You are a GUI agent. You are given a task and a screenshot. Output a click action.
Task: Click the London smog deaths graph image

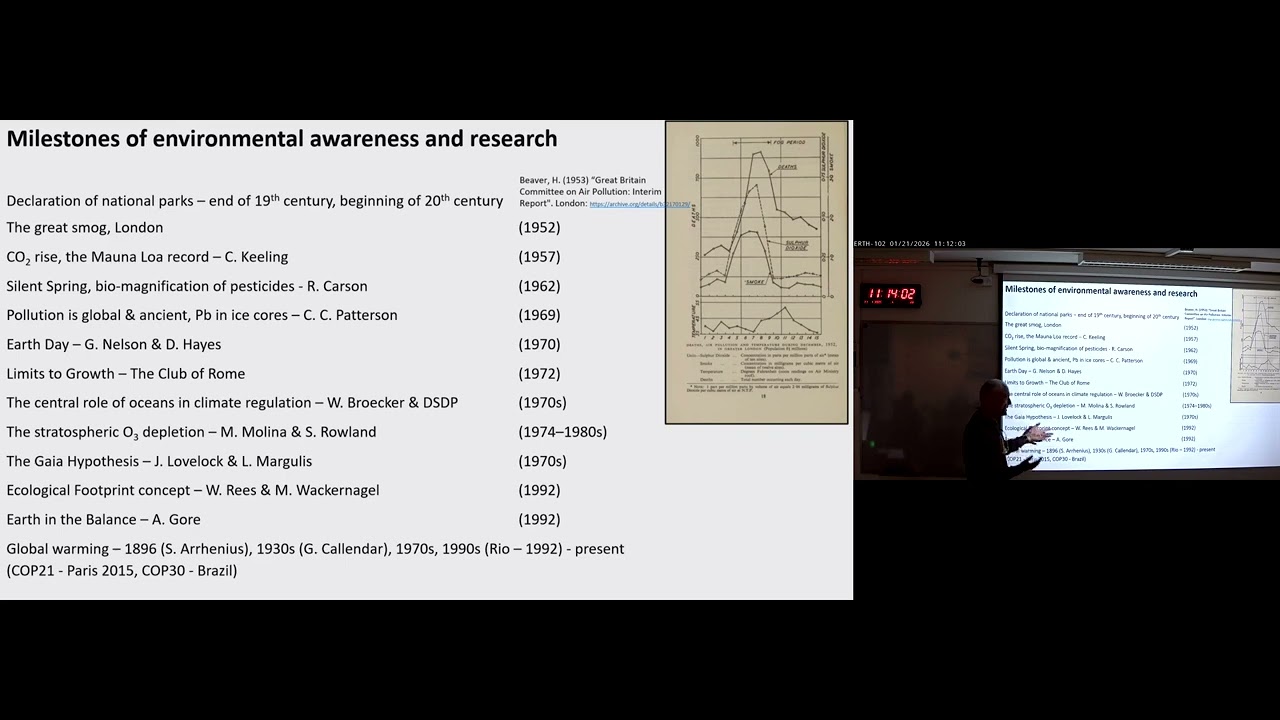tap(757, 273)
